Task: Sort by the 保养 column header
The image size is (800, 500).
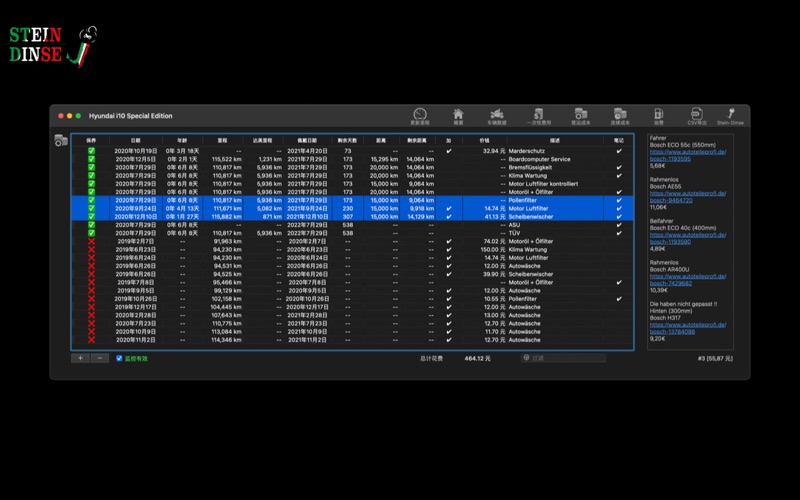Action: (x=91, y=140)
